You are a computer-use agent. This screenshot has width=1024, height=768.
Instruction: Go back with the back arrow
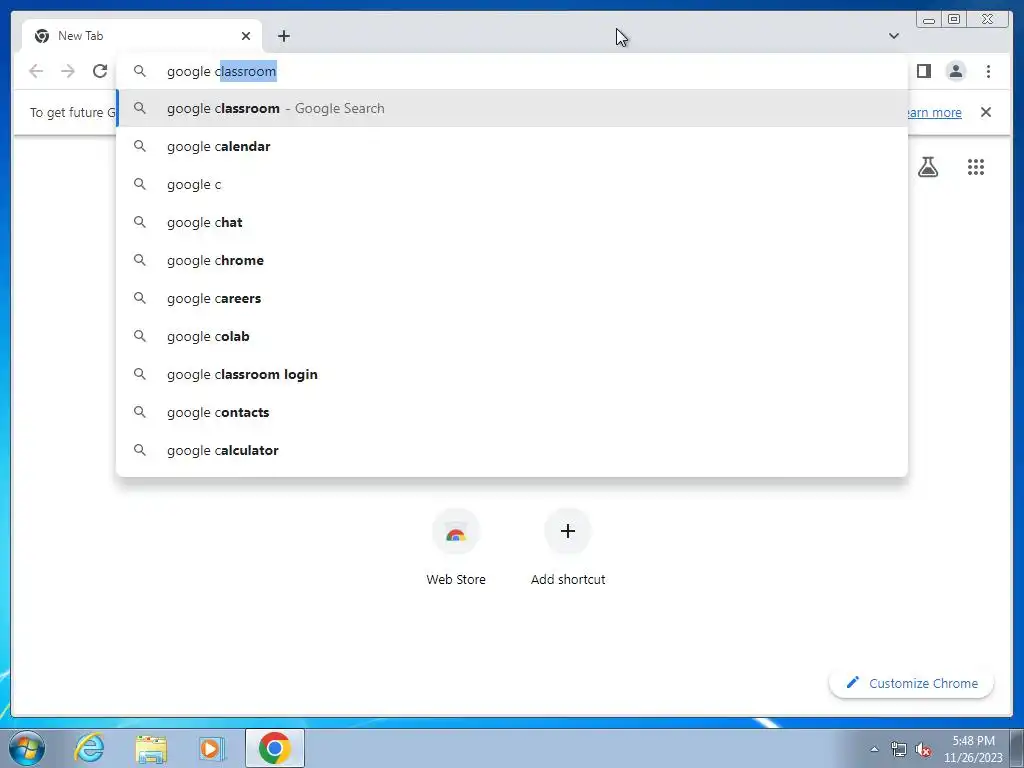[x=36, y=71]
